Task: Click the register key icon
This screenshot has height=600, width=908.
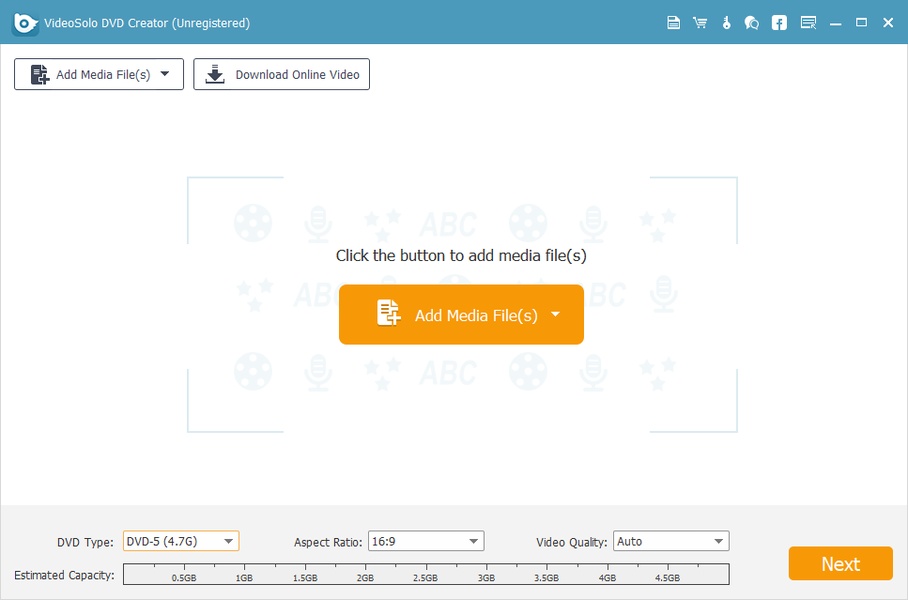Action: [726, 23]
